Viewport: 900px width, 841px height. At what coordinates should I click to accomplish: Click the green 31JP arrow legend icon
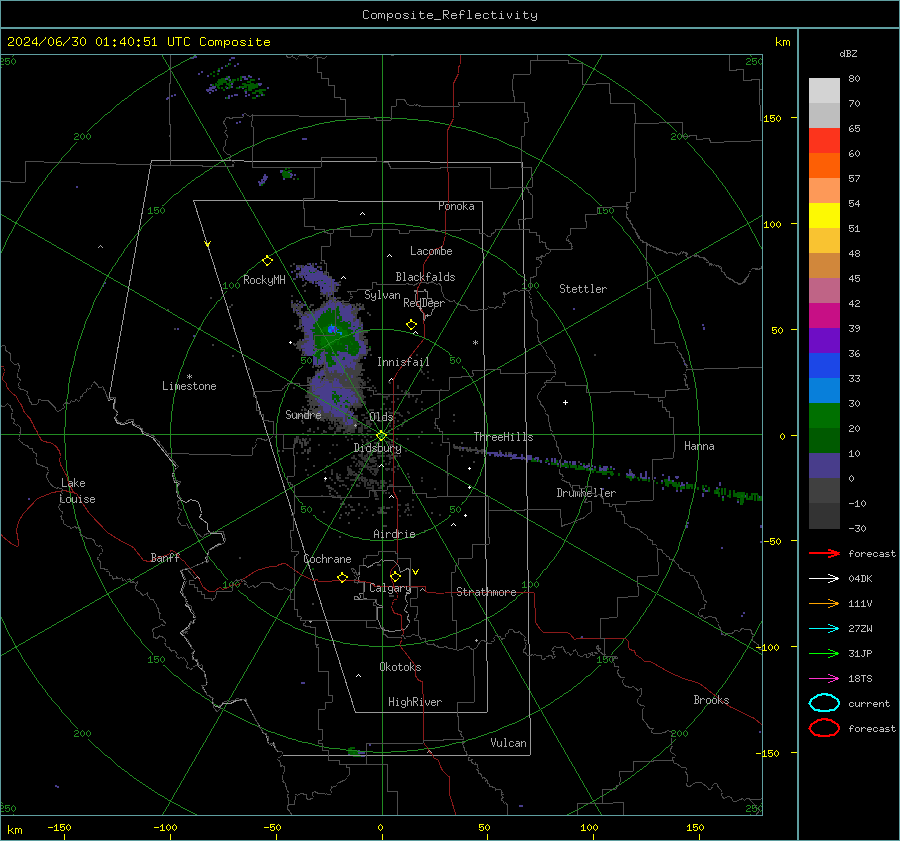click(x=824, y=653)
